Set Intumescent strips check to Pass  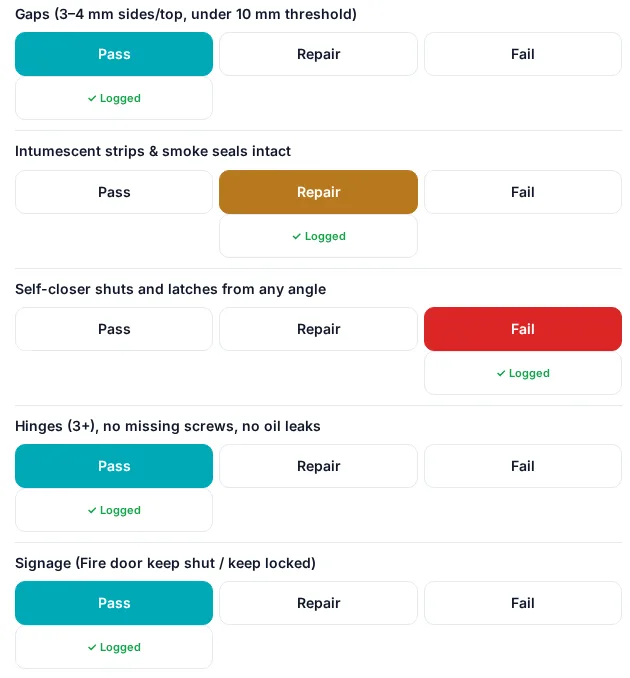[114, 192]
